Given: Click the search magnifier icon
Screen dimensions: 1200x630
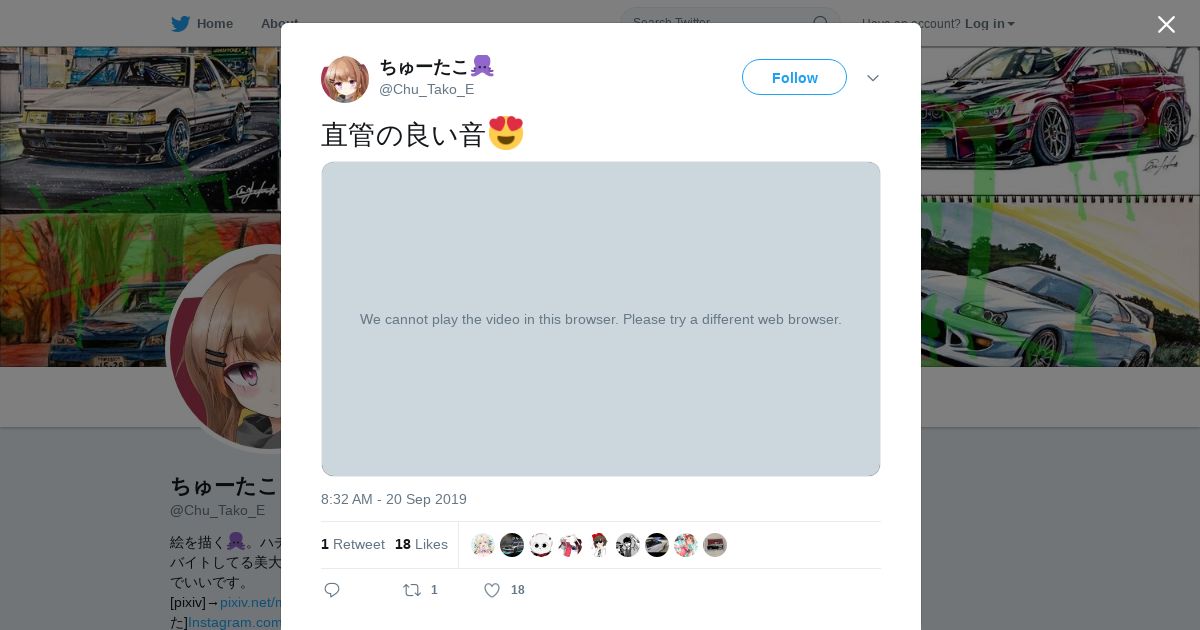Looking at the screenshot, I should 821,22.
